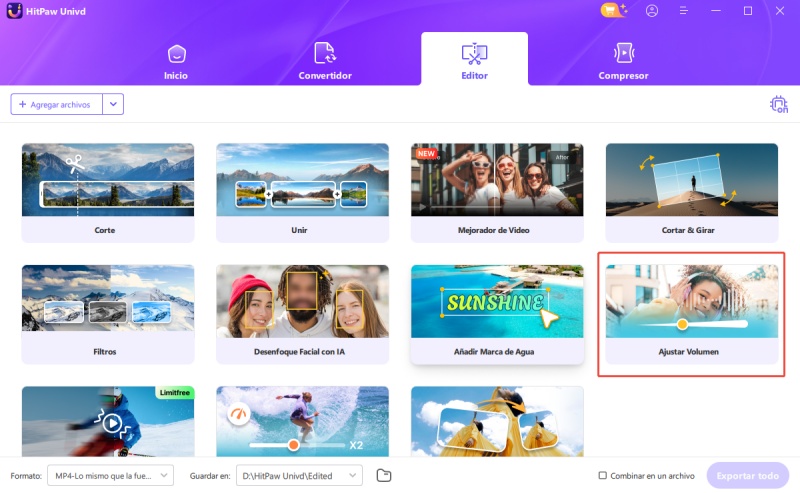Enable Combinar en un archivo checkbox
800x493 pixels.
tap(603, 476)
